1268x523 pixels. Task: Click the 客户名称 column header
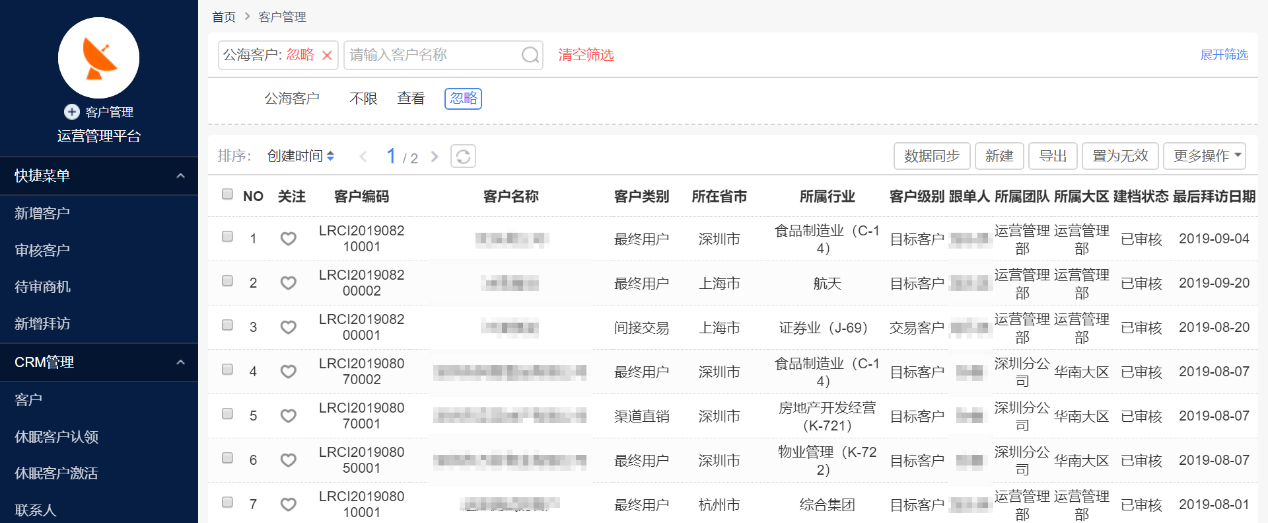(510, 197)
